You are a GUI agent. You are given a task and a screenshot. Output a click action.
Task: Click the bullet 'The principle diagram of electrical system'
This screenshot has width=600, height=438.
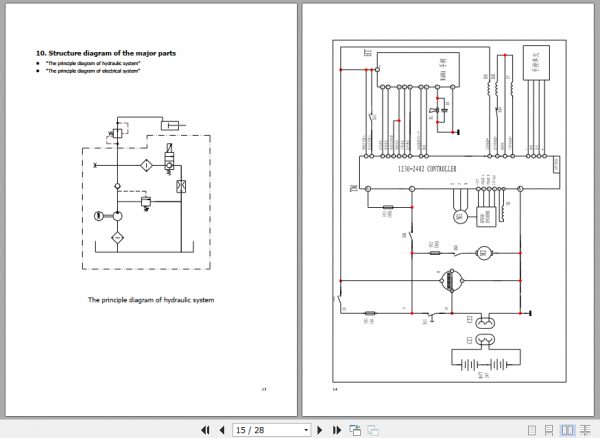click(93, 71)
